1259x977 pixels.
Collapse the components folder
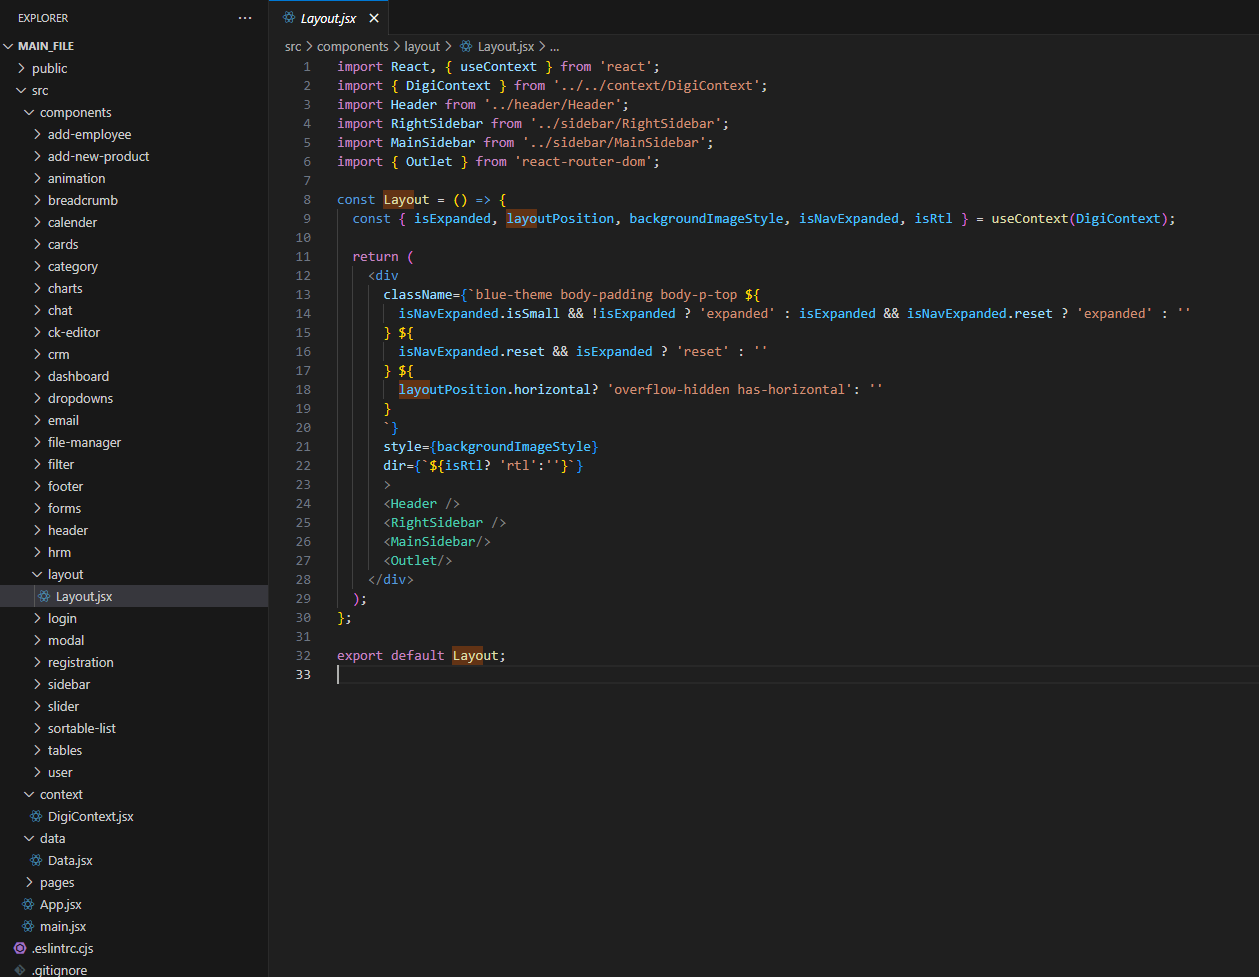[x=30, y=113]
